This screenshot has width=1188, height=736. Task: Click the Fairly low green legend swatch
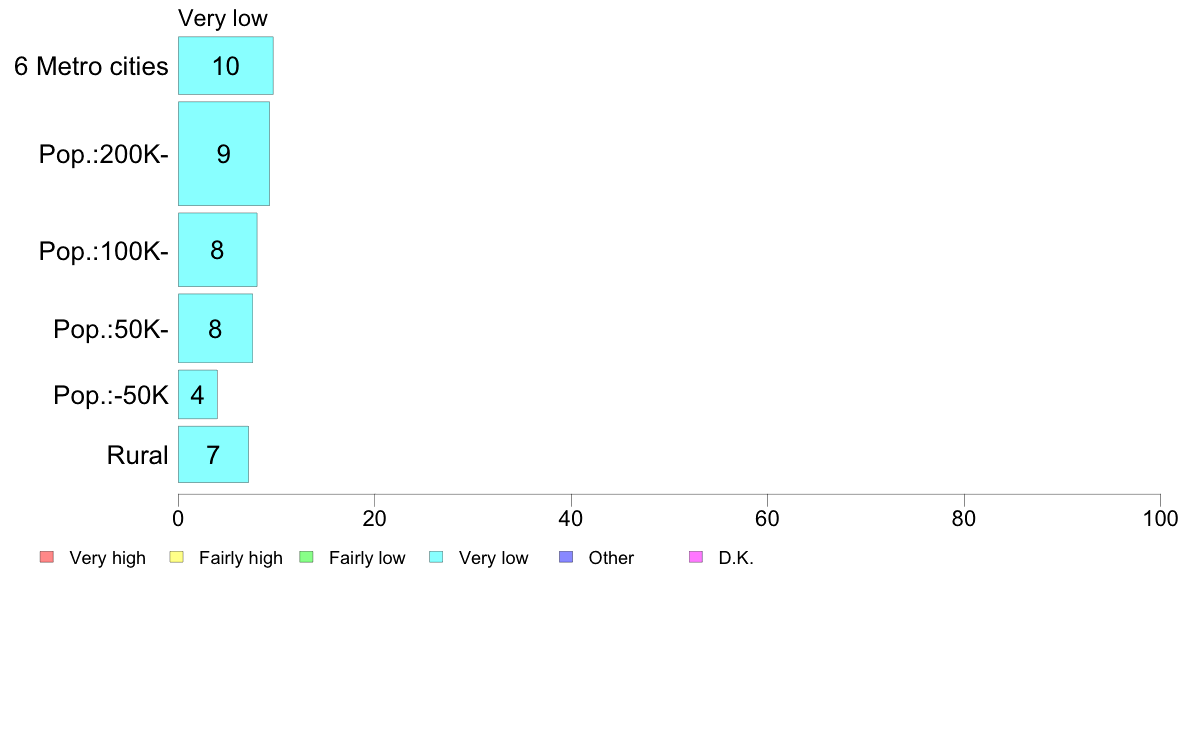307,557
